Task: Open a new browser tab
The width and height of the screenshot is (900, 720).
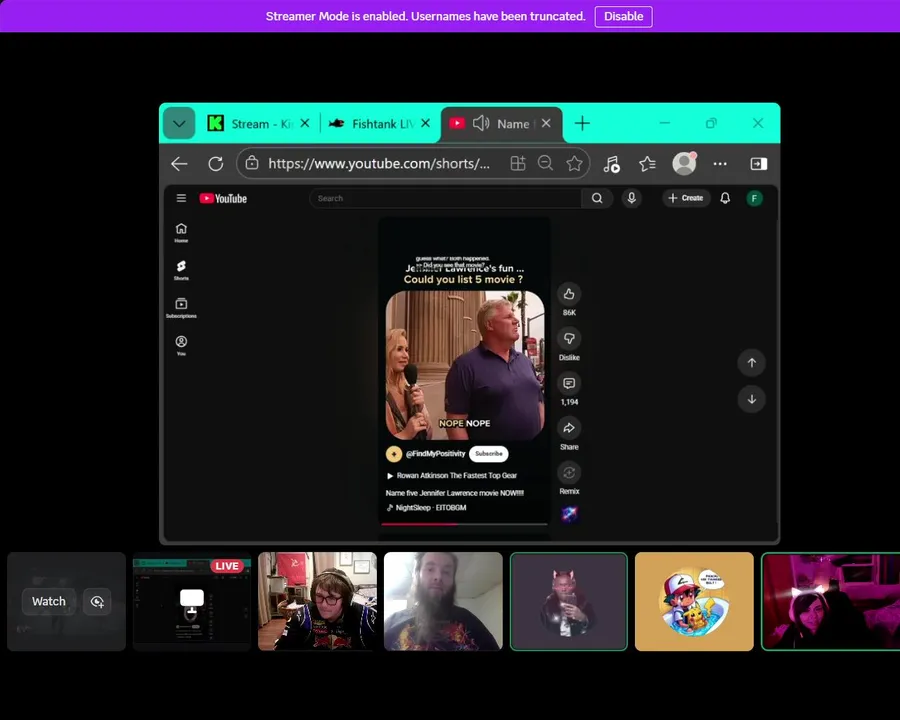Action: point(582,123)
